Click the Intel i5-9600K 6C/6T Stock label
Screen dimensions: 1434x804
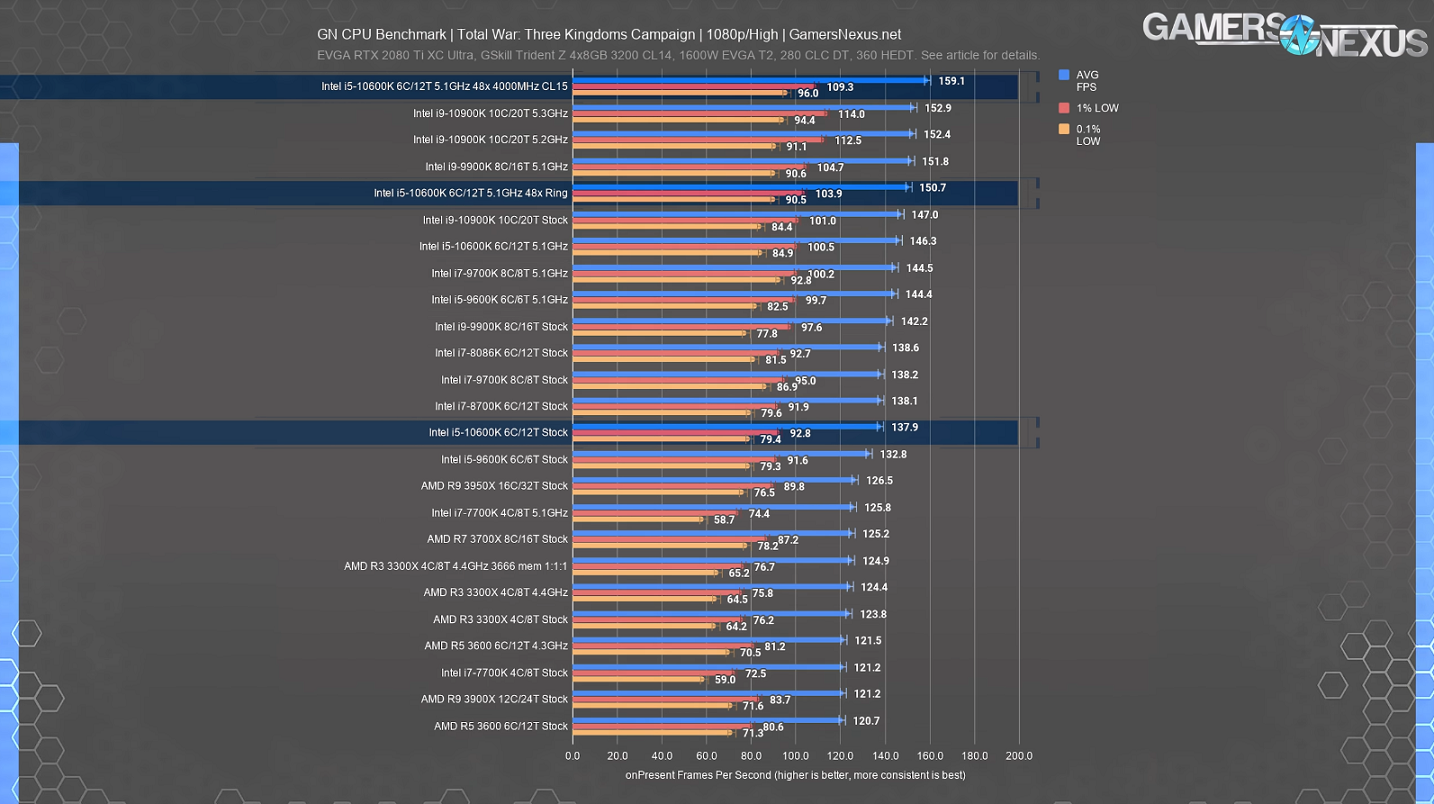pyautogui.click(x=504, y=460)
